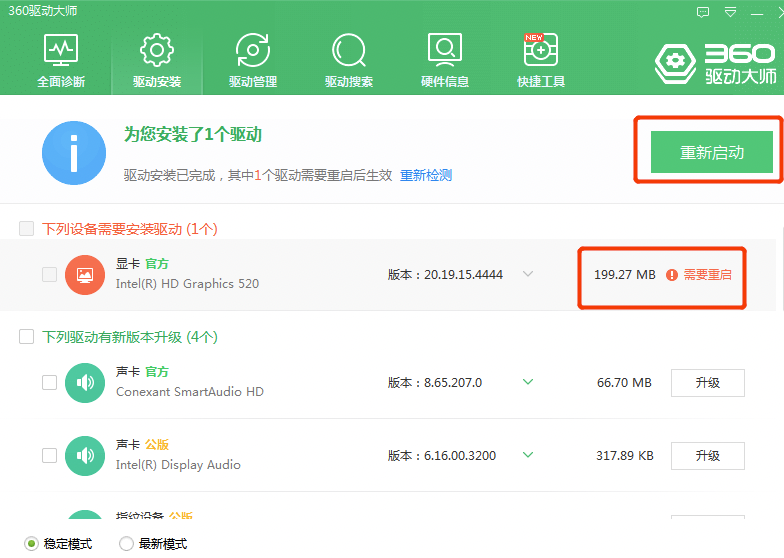Tick the Intel(R) Display Audio checkbox
This screenshot has height=558, width=784.
(x=50, y=456)
